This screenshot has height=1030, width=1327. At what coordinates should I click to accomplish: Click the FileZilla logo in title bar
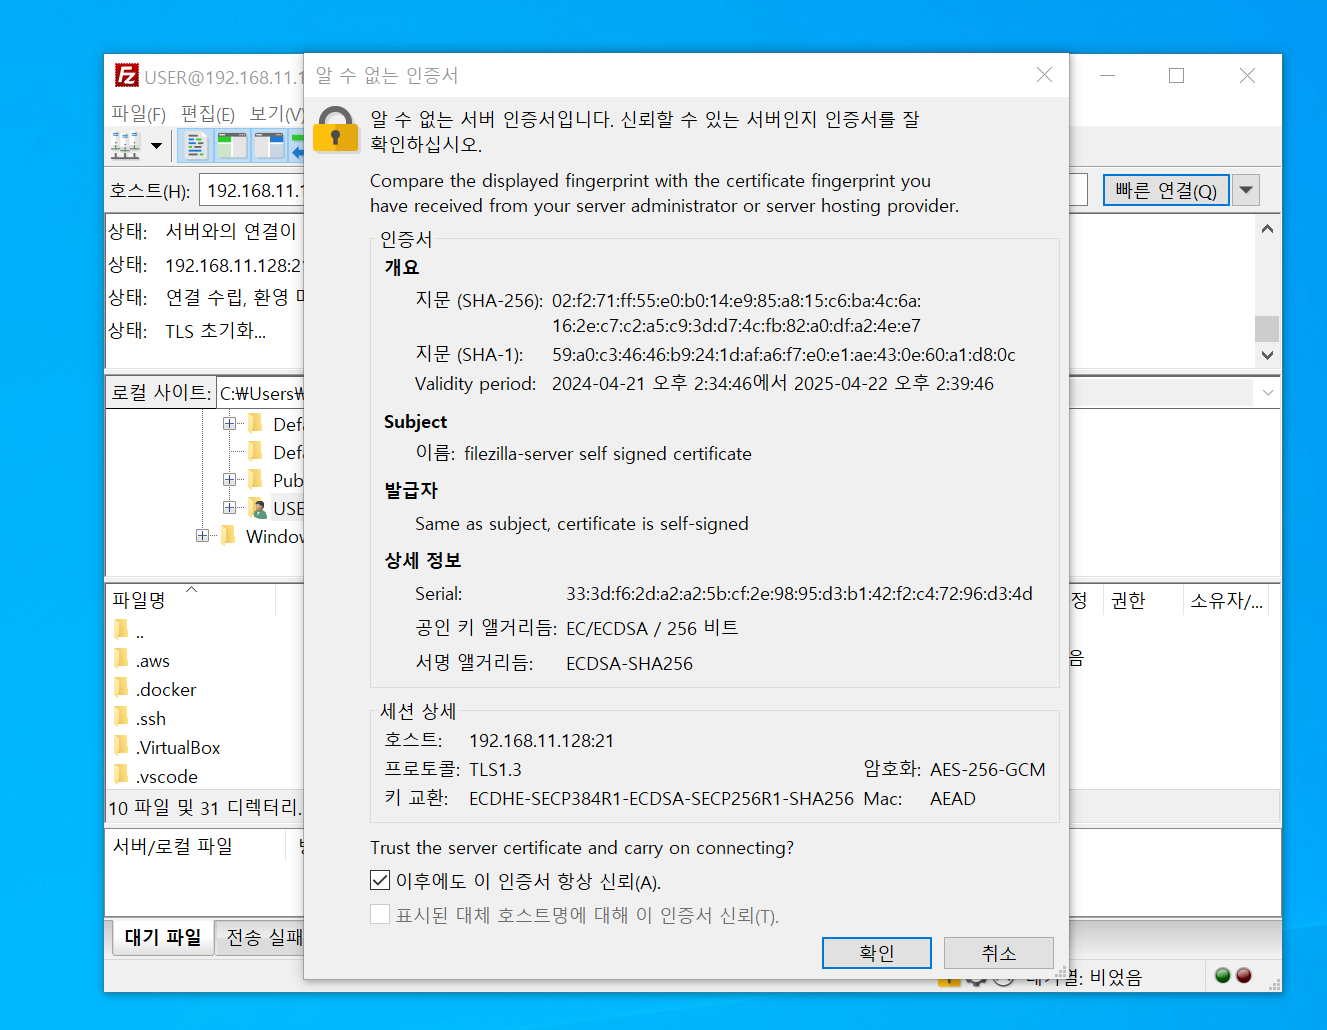(126, 75)
